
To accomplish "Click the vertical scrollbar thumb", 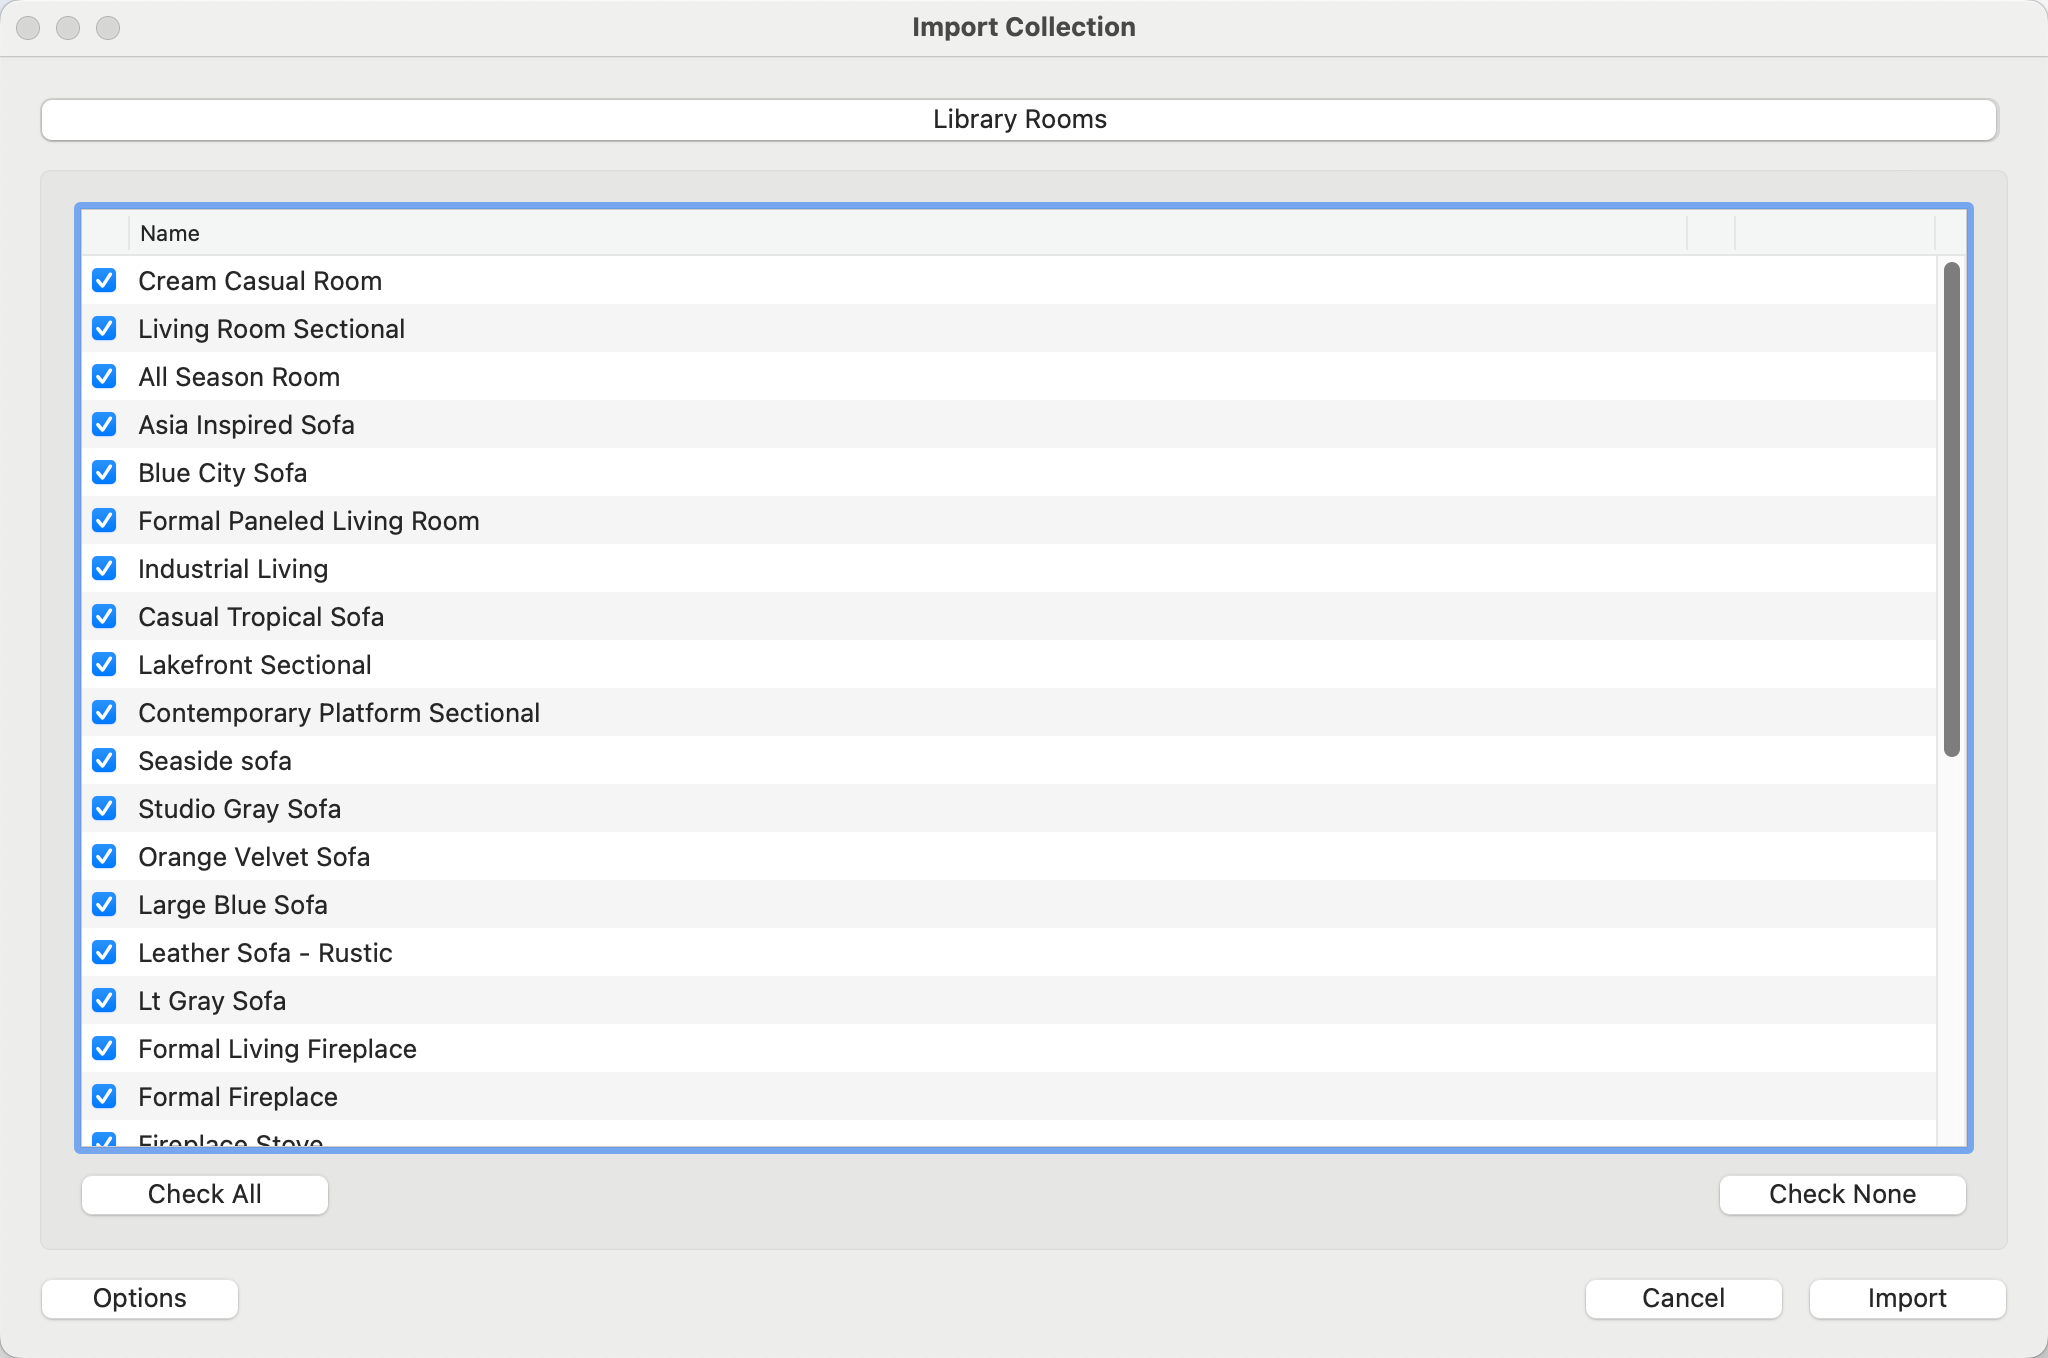I will point(1951,508).
